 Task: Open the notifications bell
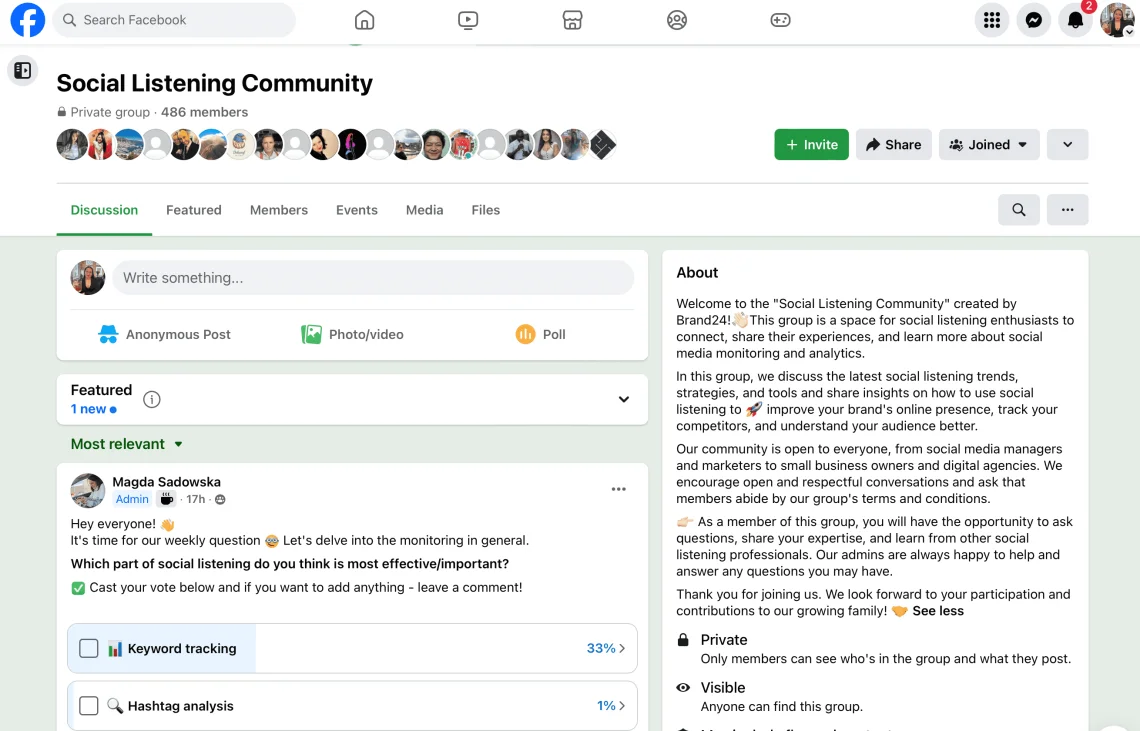click(x=1076, y=20)
